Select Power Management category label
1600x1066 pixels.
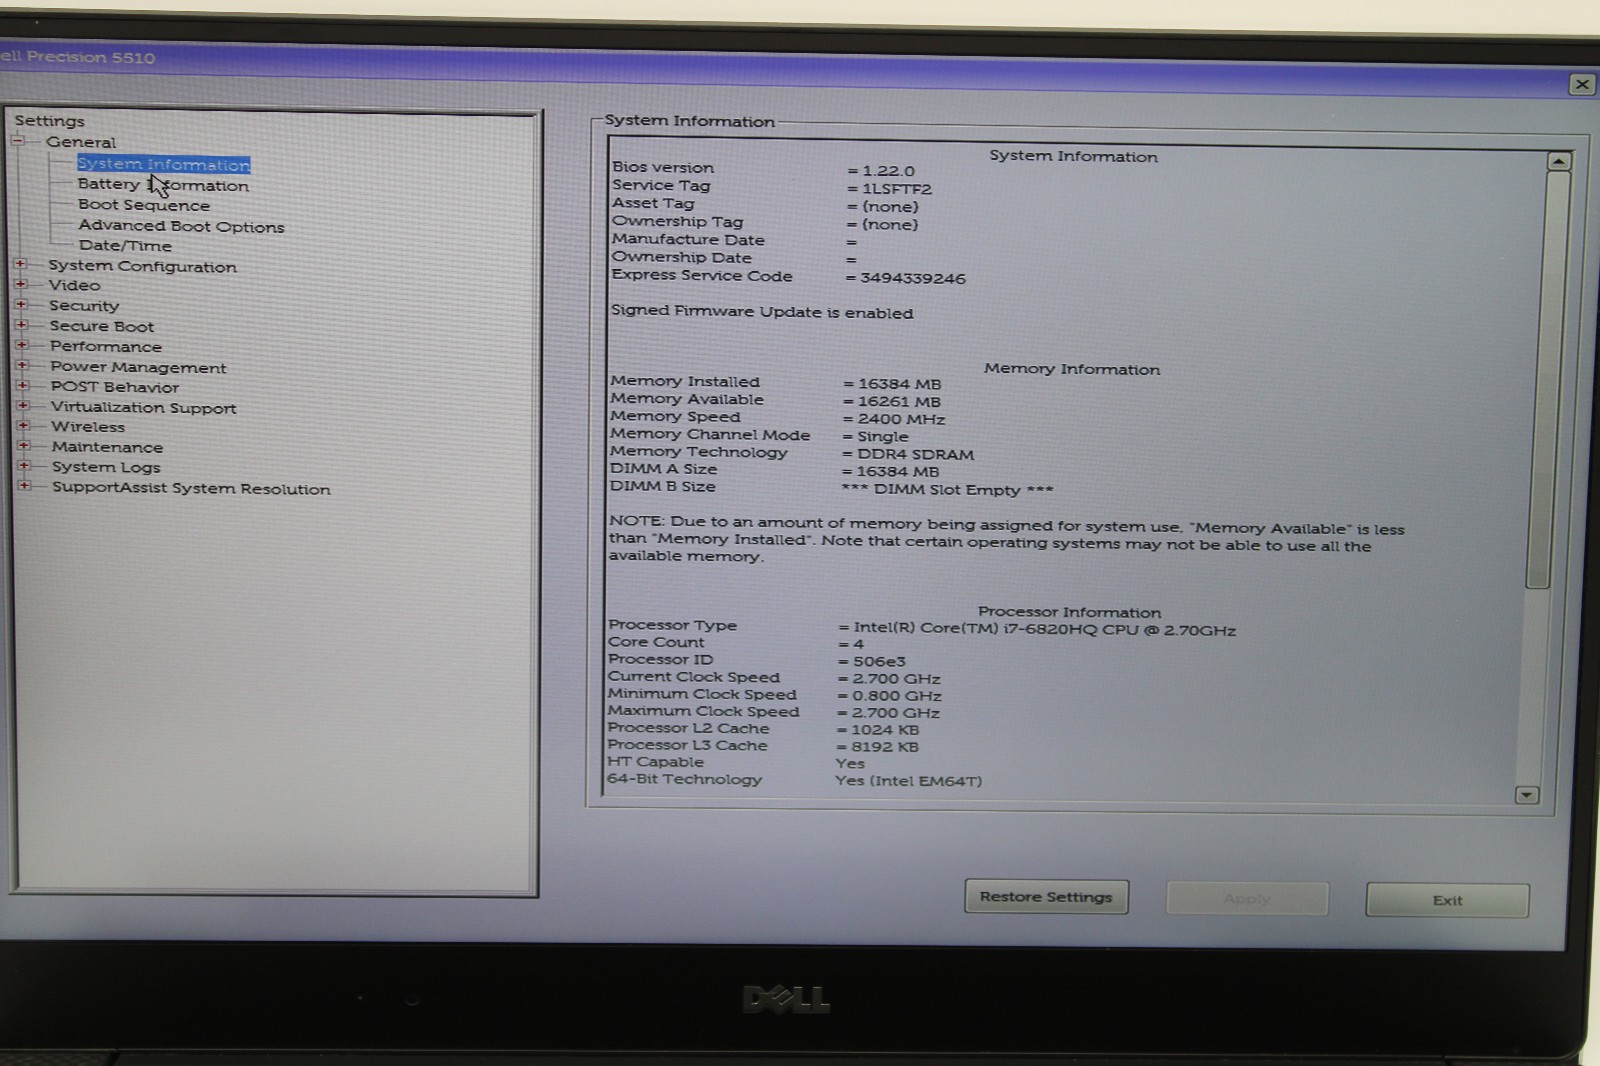(138, 367)
